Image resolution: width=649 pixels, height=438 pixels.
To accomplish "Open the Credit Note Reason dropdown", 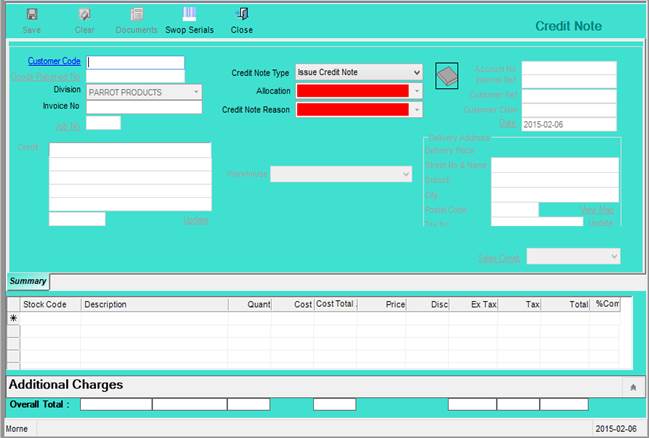I will tap(416, 110).
